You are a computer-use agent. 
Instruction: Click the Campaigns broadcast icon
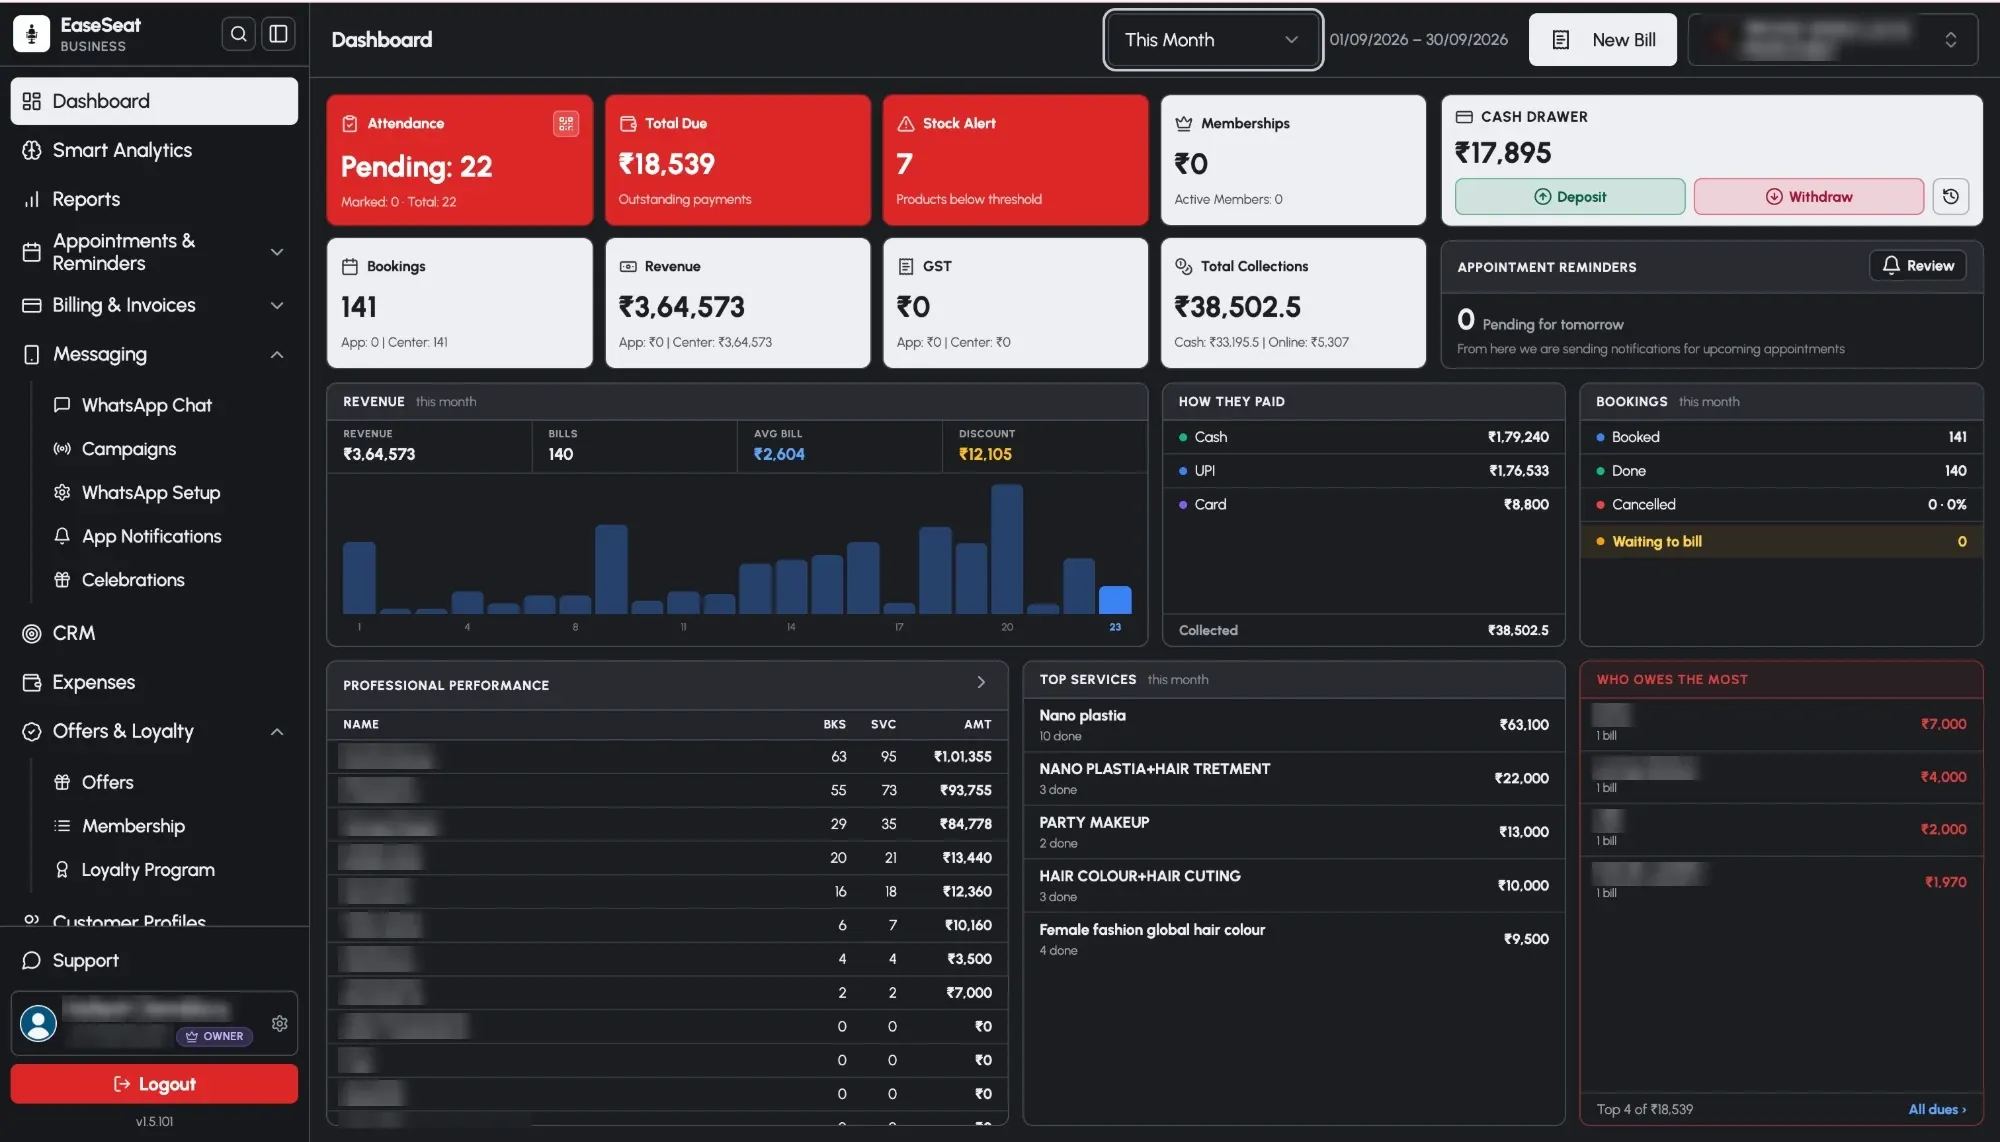tap(62, 449)
